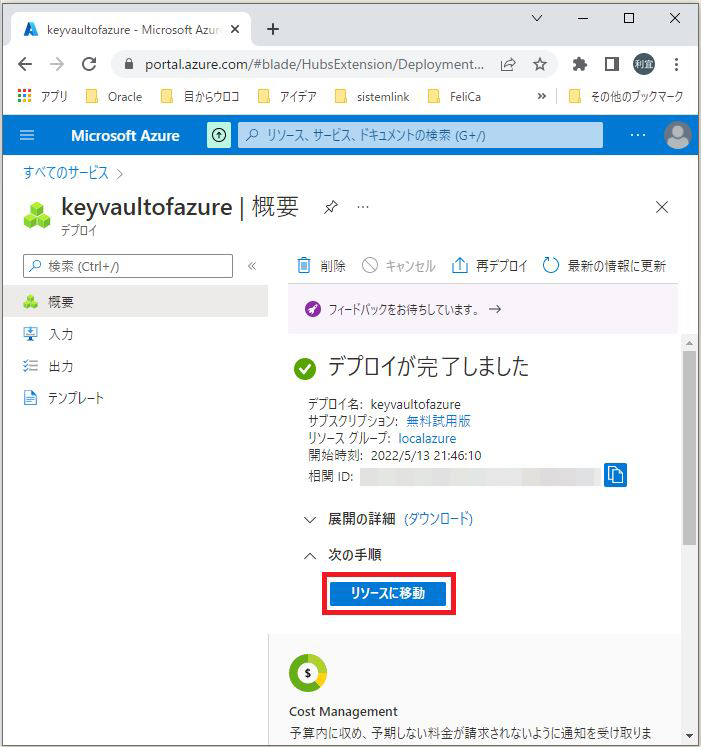701x747 pixels.
Task: Open the 目からウロコ bookmark folder
Action: (200, 97)
